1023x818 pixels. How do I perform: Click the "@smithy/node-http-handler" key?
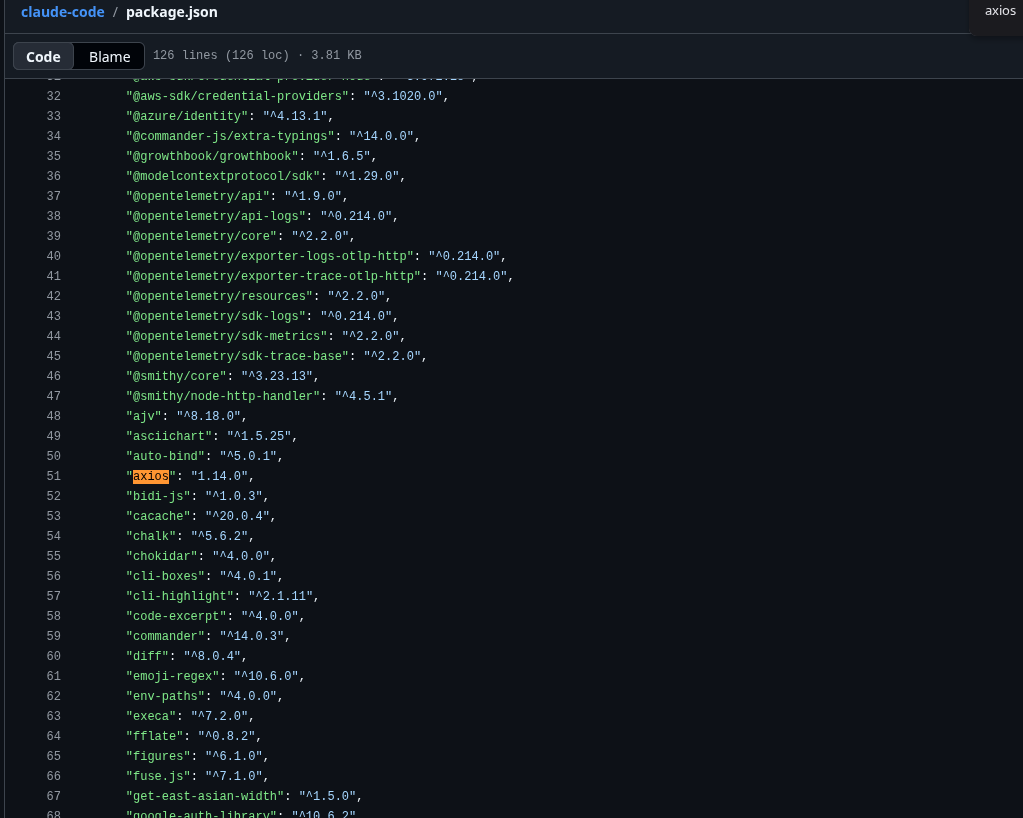pyautogui.click(x=223, y=396)
